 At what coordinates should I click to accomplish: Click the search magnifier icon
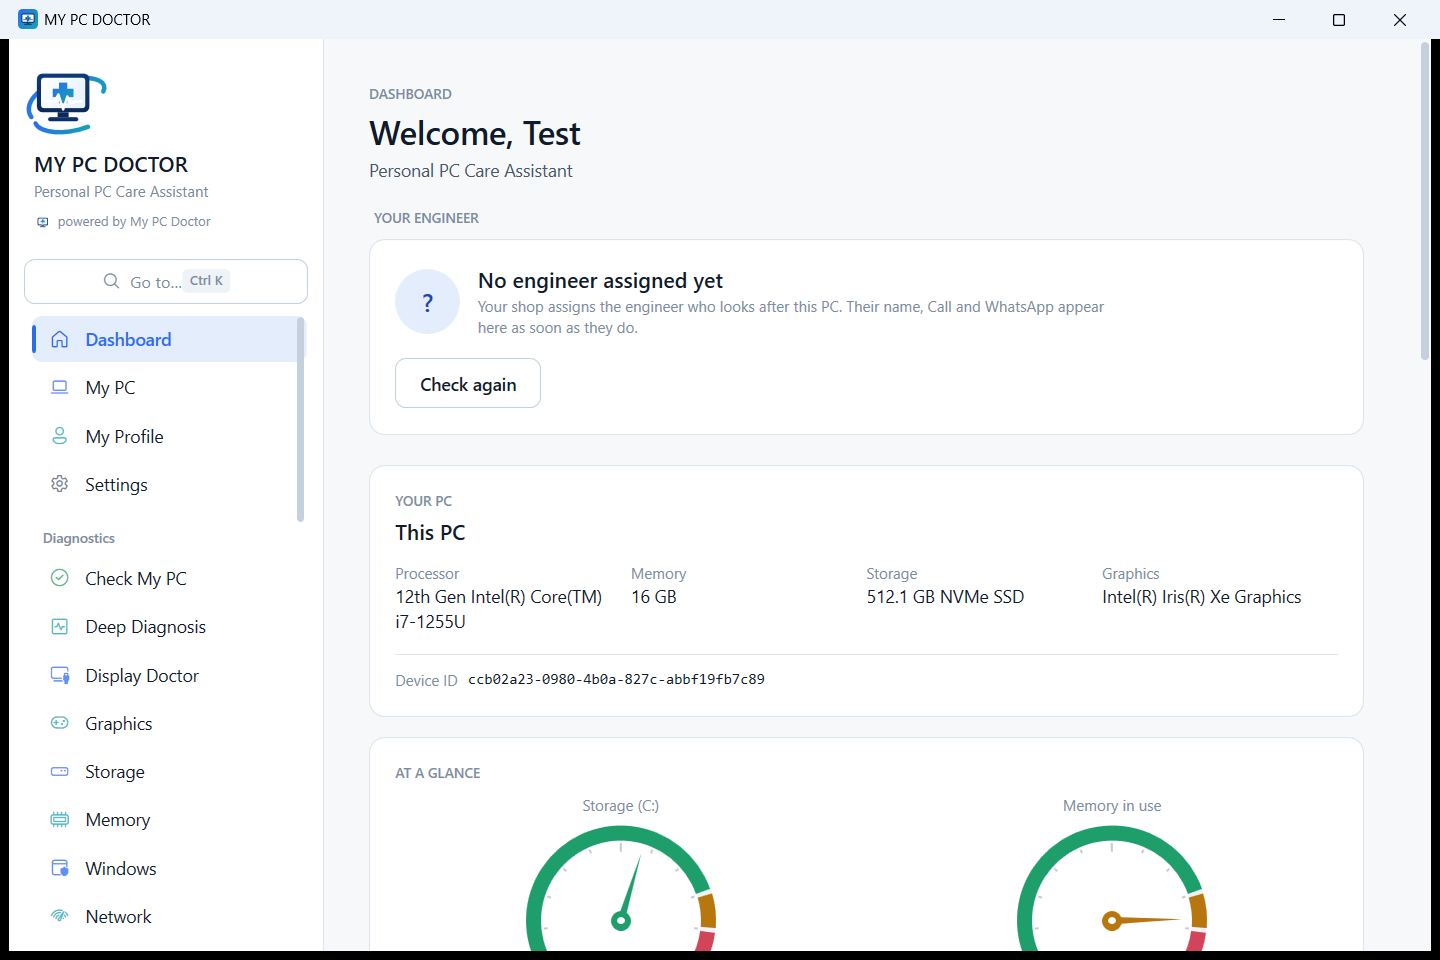point(112,281)
